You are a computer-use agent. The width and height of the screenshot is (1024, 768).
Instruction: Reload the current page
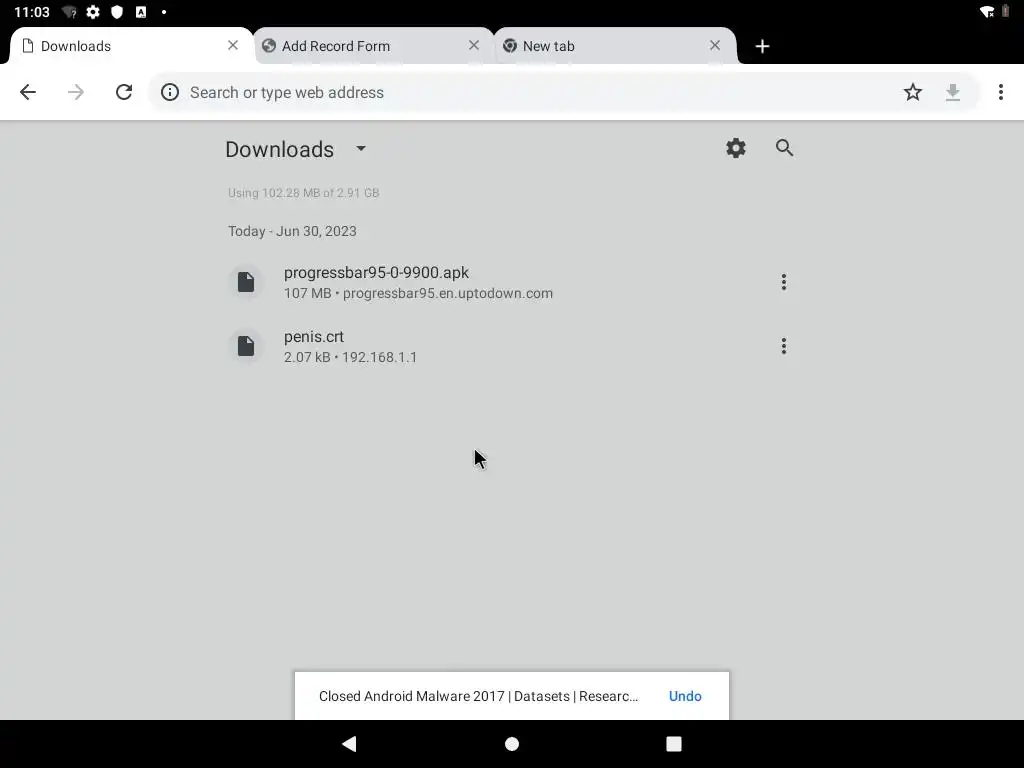point(124,92)
